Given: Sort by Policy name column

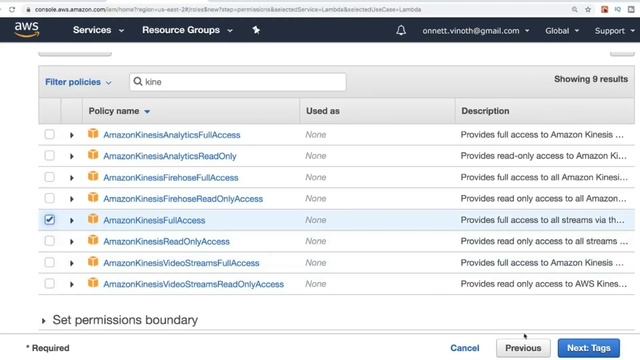Looking at the screenshot, I should pyautogui.click(x=119, y=111).
